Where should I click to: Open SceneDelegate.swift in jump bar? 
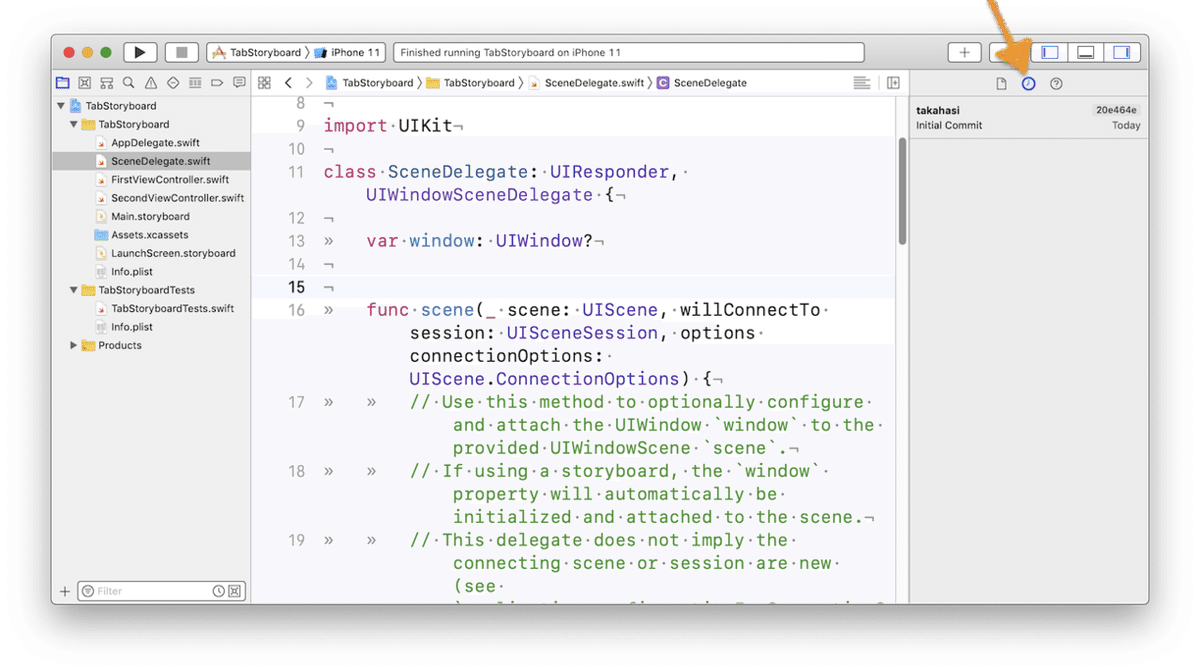(x=586, y=83)
